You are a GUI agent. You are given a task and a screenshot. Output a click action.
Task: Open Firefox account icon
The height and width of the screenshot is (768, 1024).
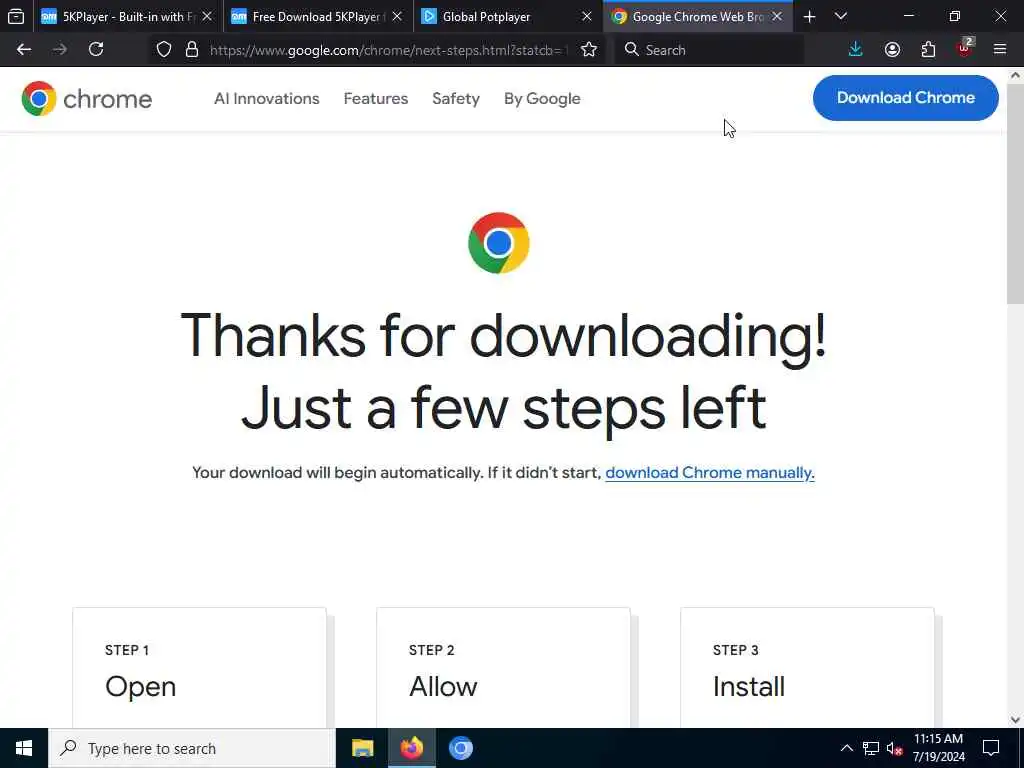[892, 50]
